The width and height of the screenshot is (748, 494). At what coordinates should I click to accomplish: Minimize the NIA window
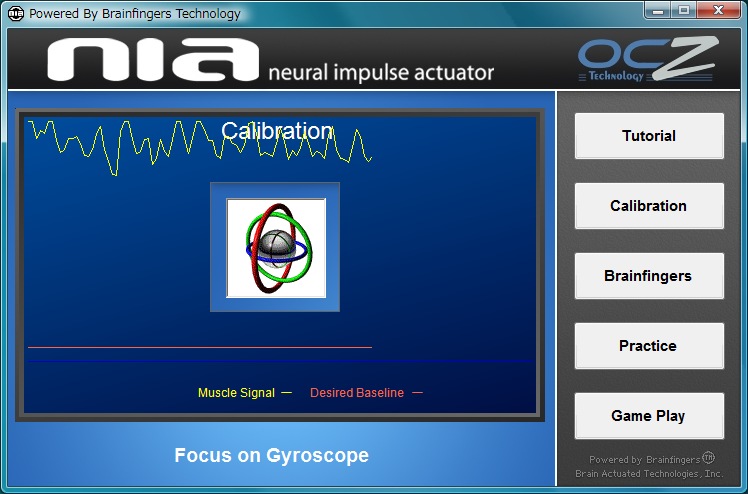click(658, 10)
